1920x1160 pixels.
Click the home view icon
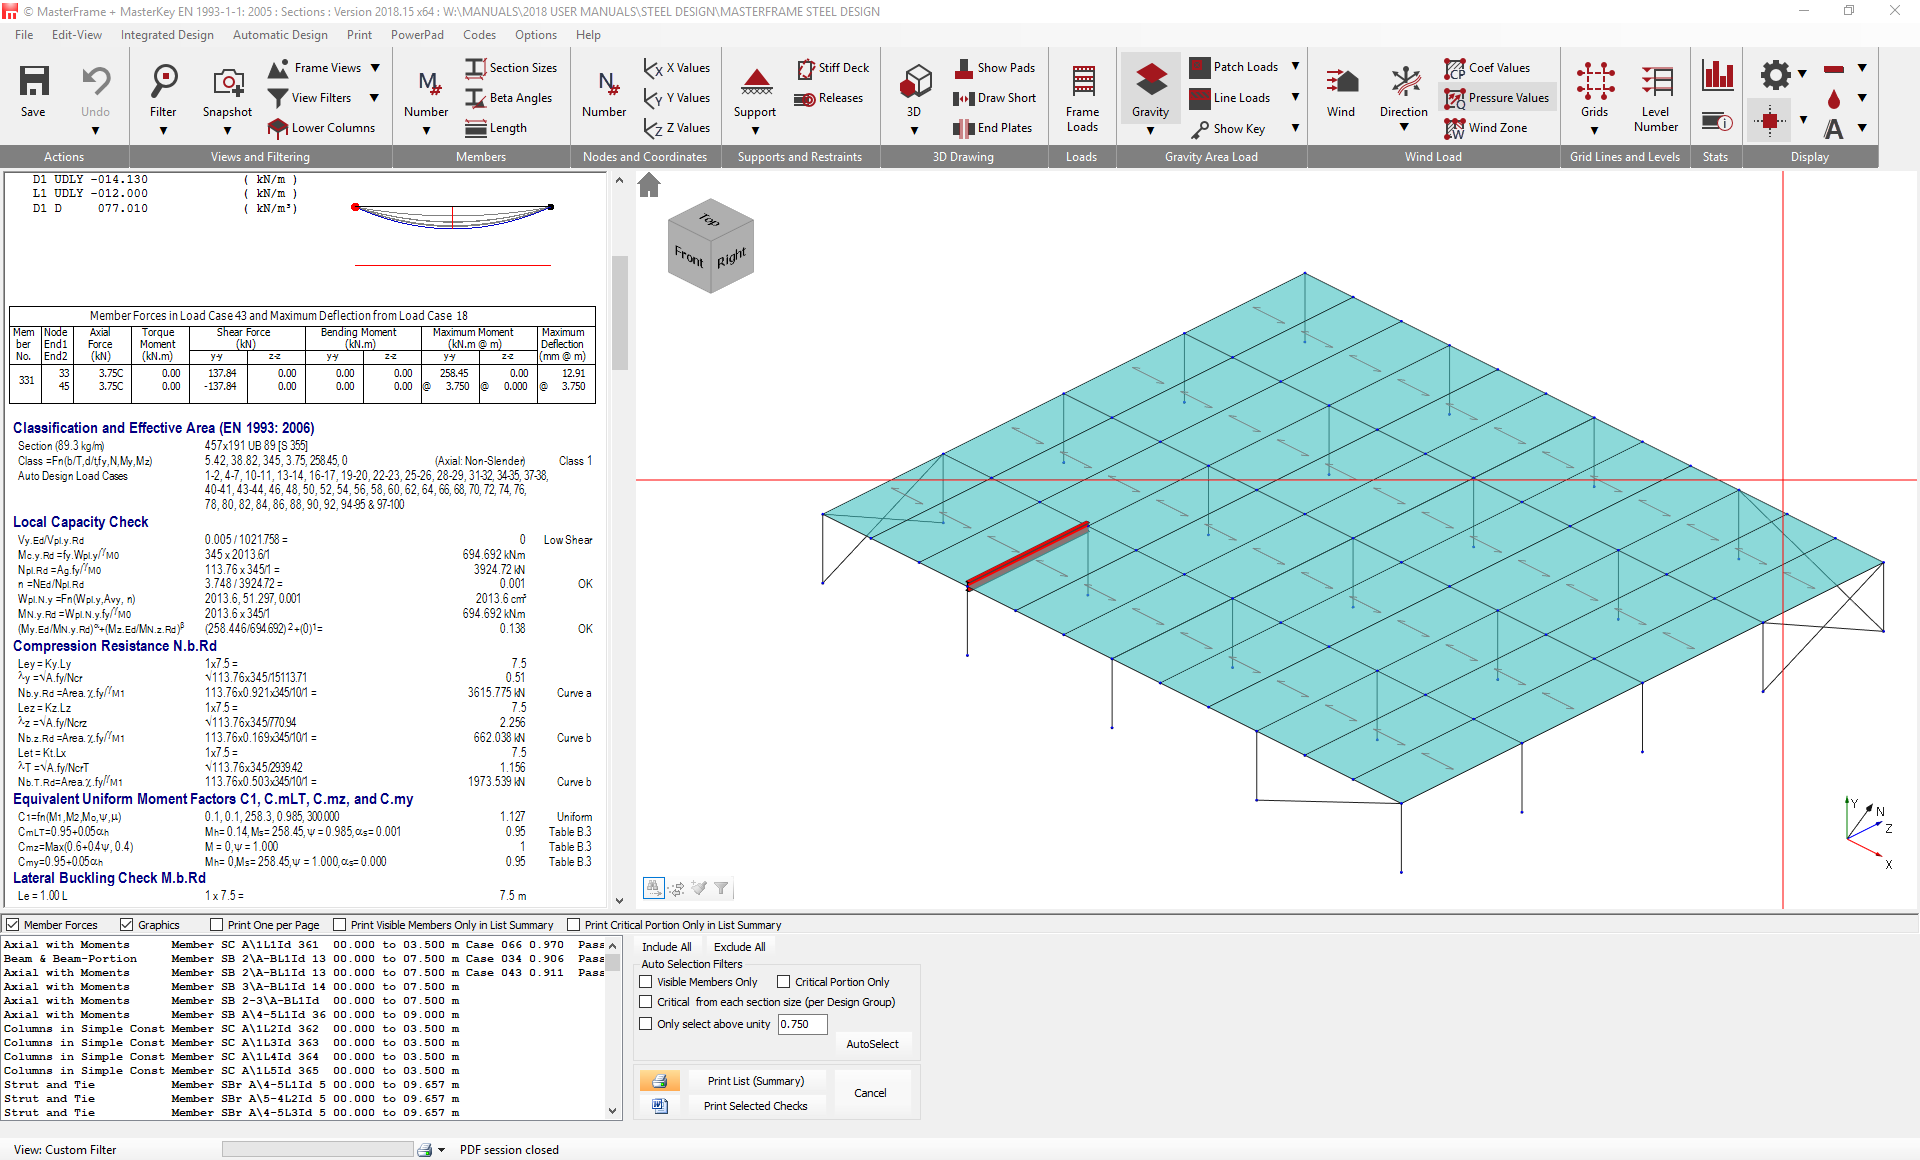point(649,185)
